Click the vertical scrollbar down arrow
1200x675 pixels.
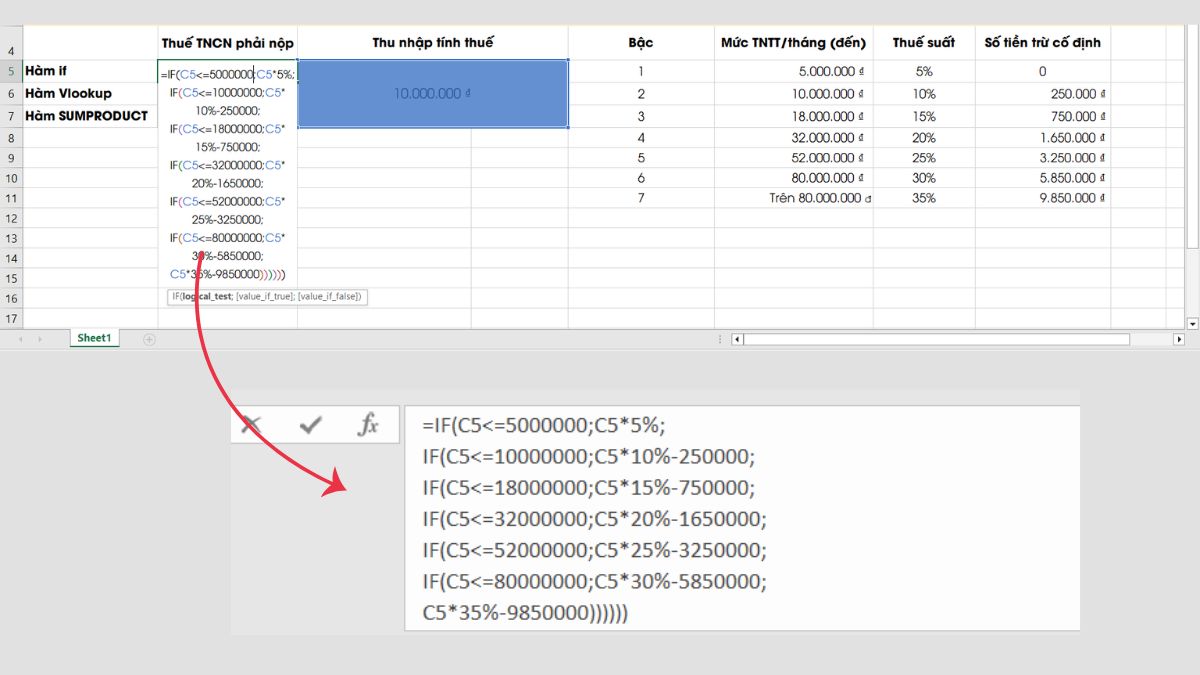coord(1190,323)
